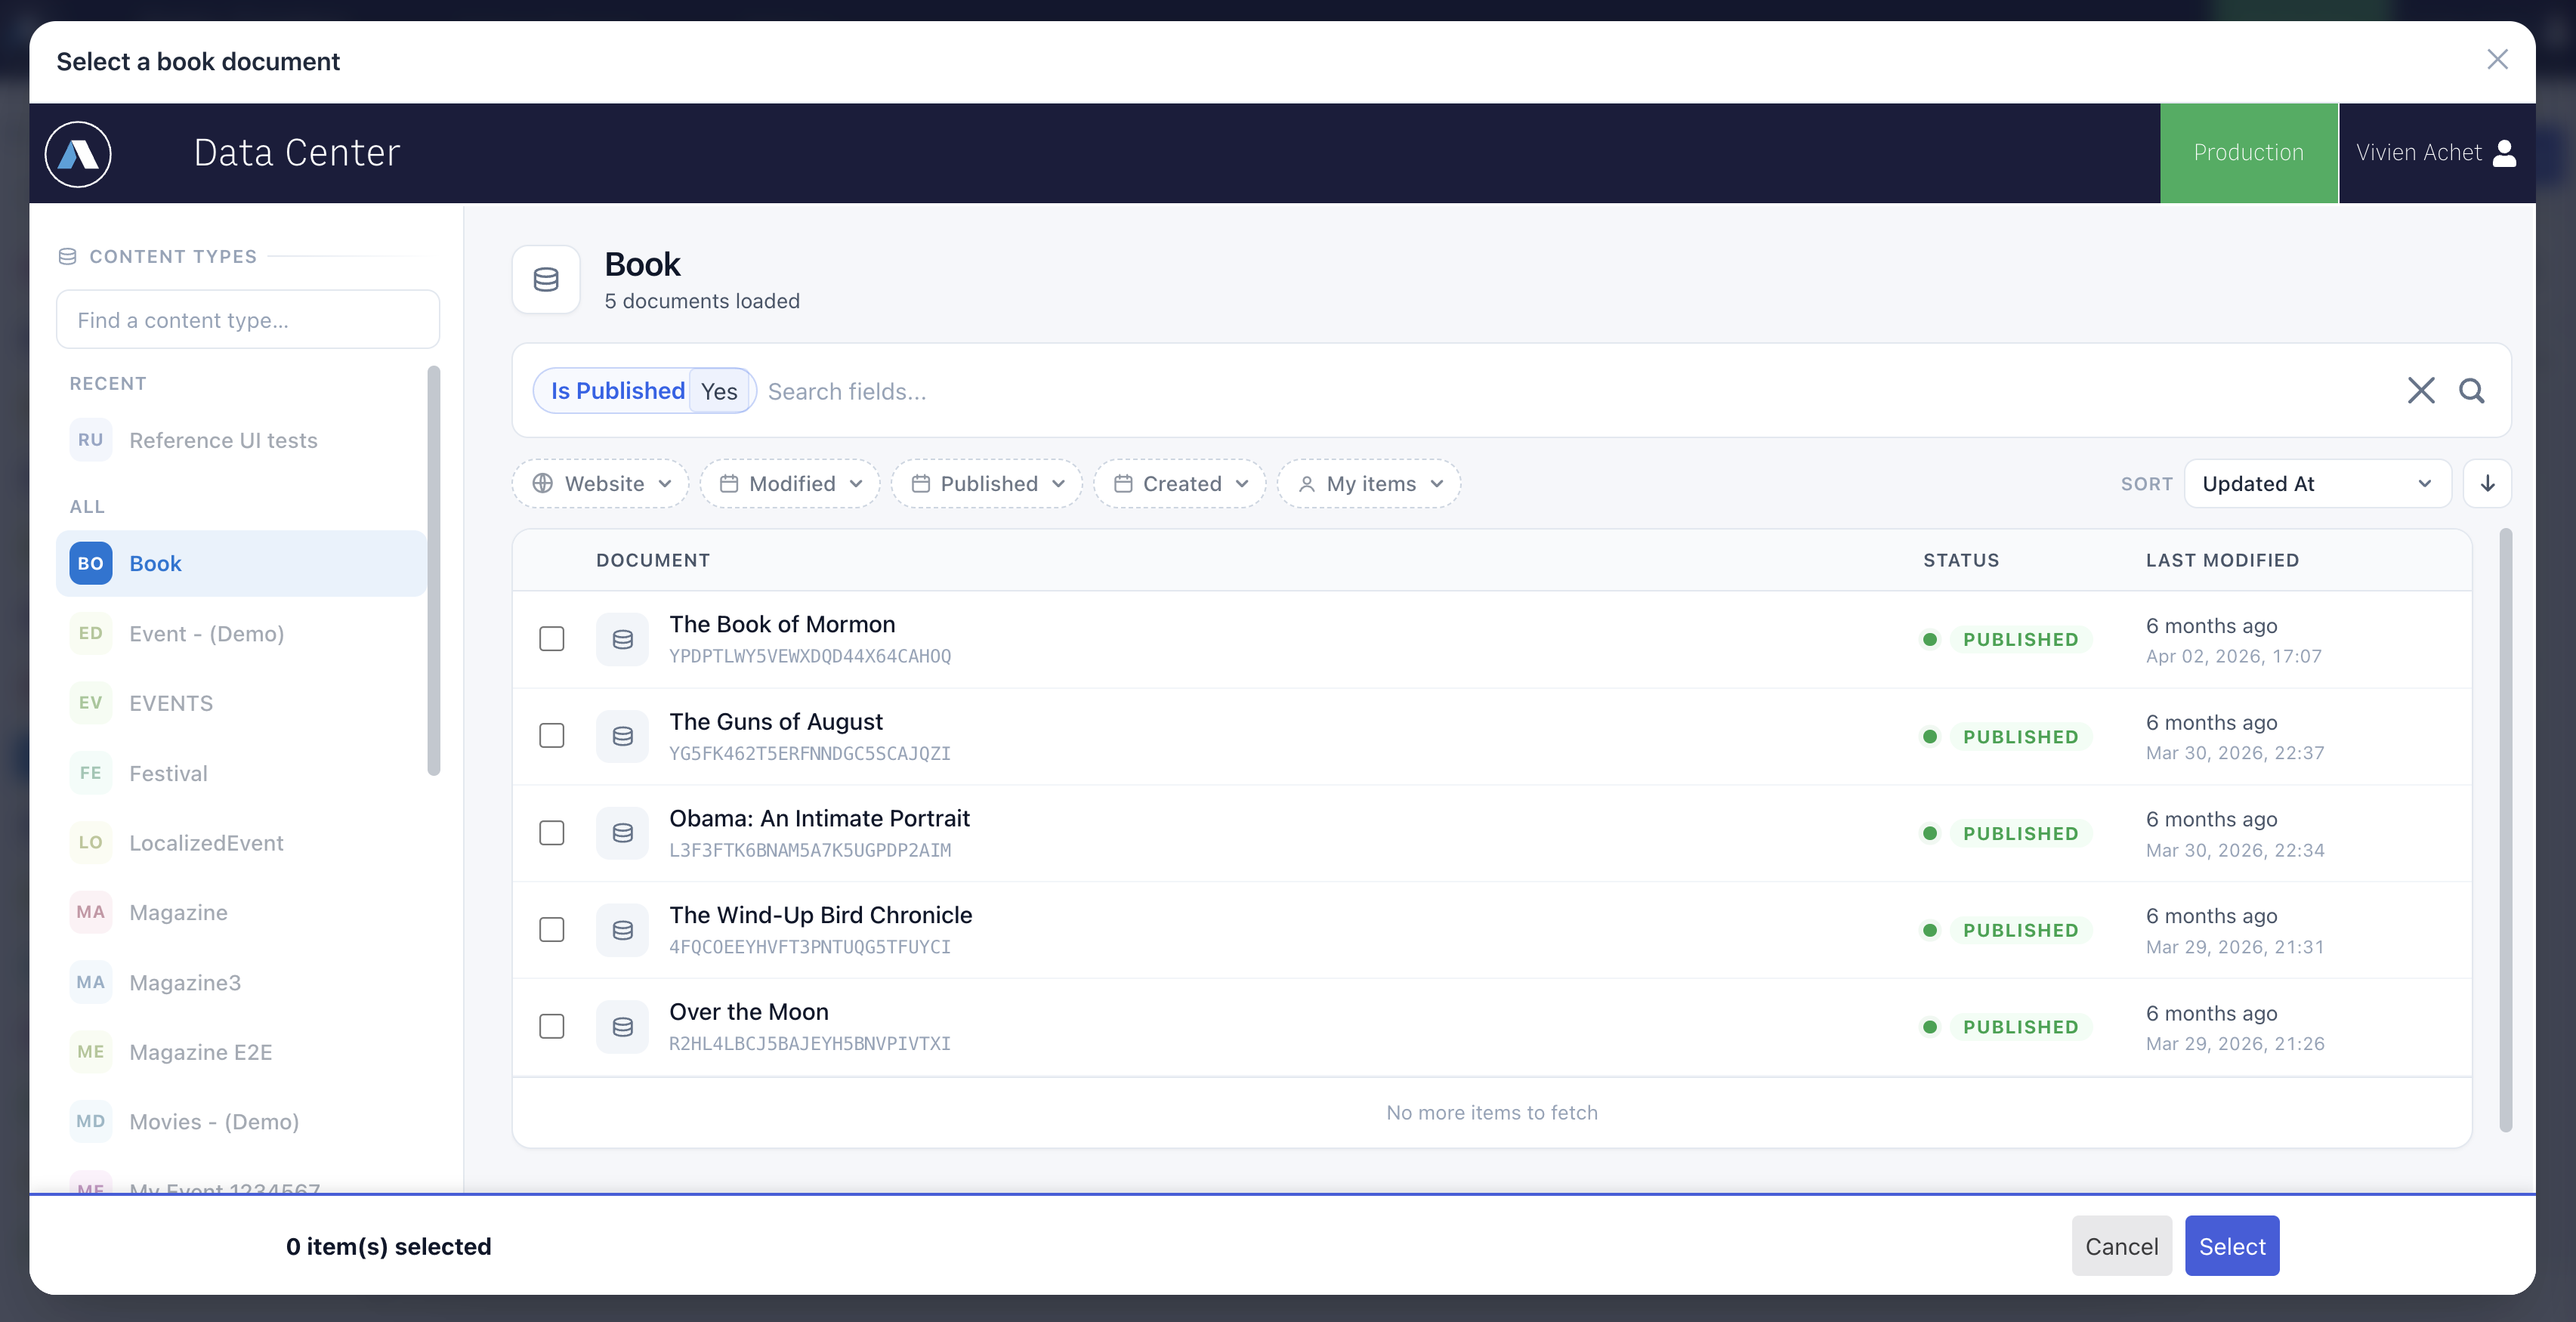Click the green Production environment button
The width and height of the screenshot is (2576, 1322).
2249,153
